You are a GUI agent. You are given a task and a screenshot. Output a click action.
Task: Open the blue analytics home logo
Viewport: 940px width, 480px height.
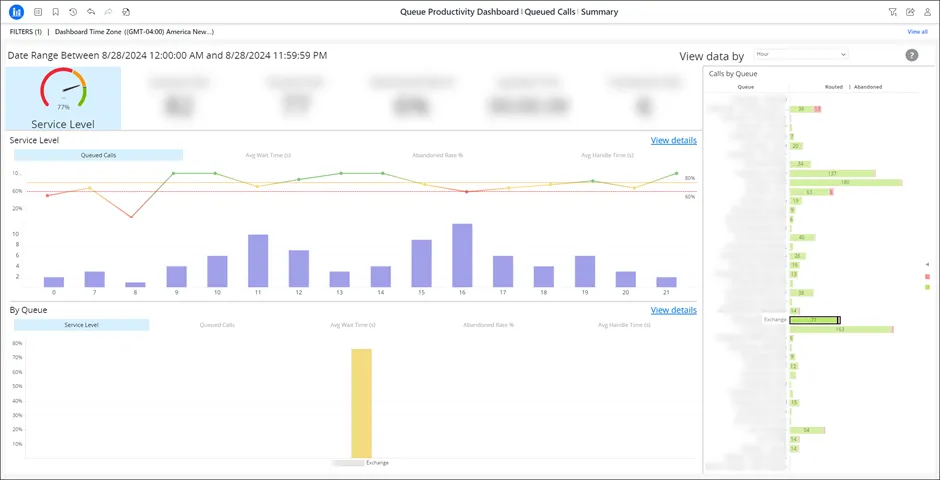click(17, 11)
